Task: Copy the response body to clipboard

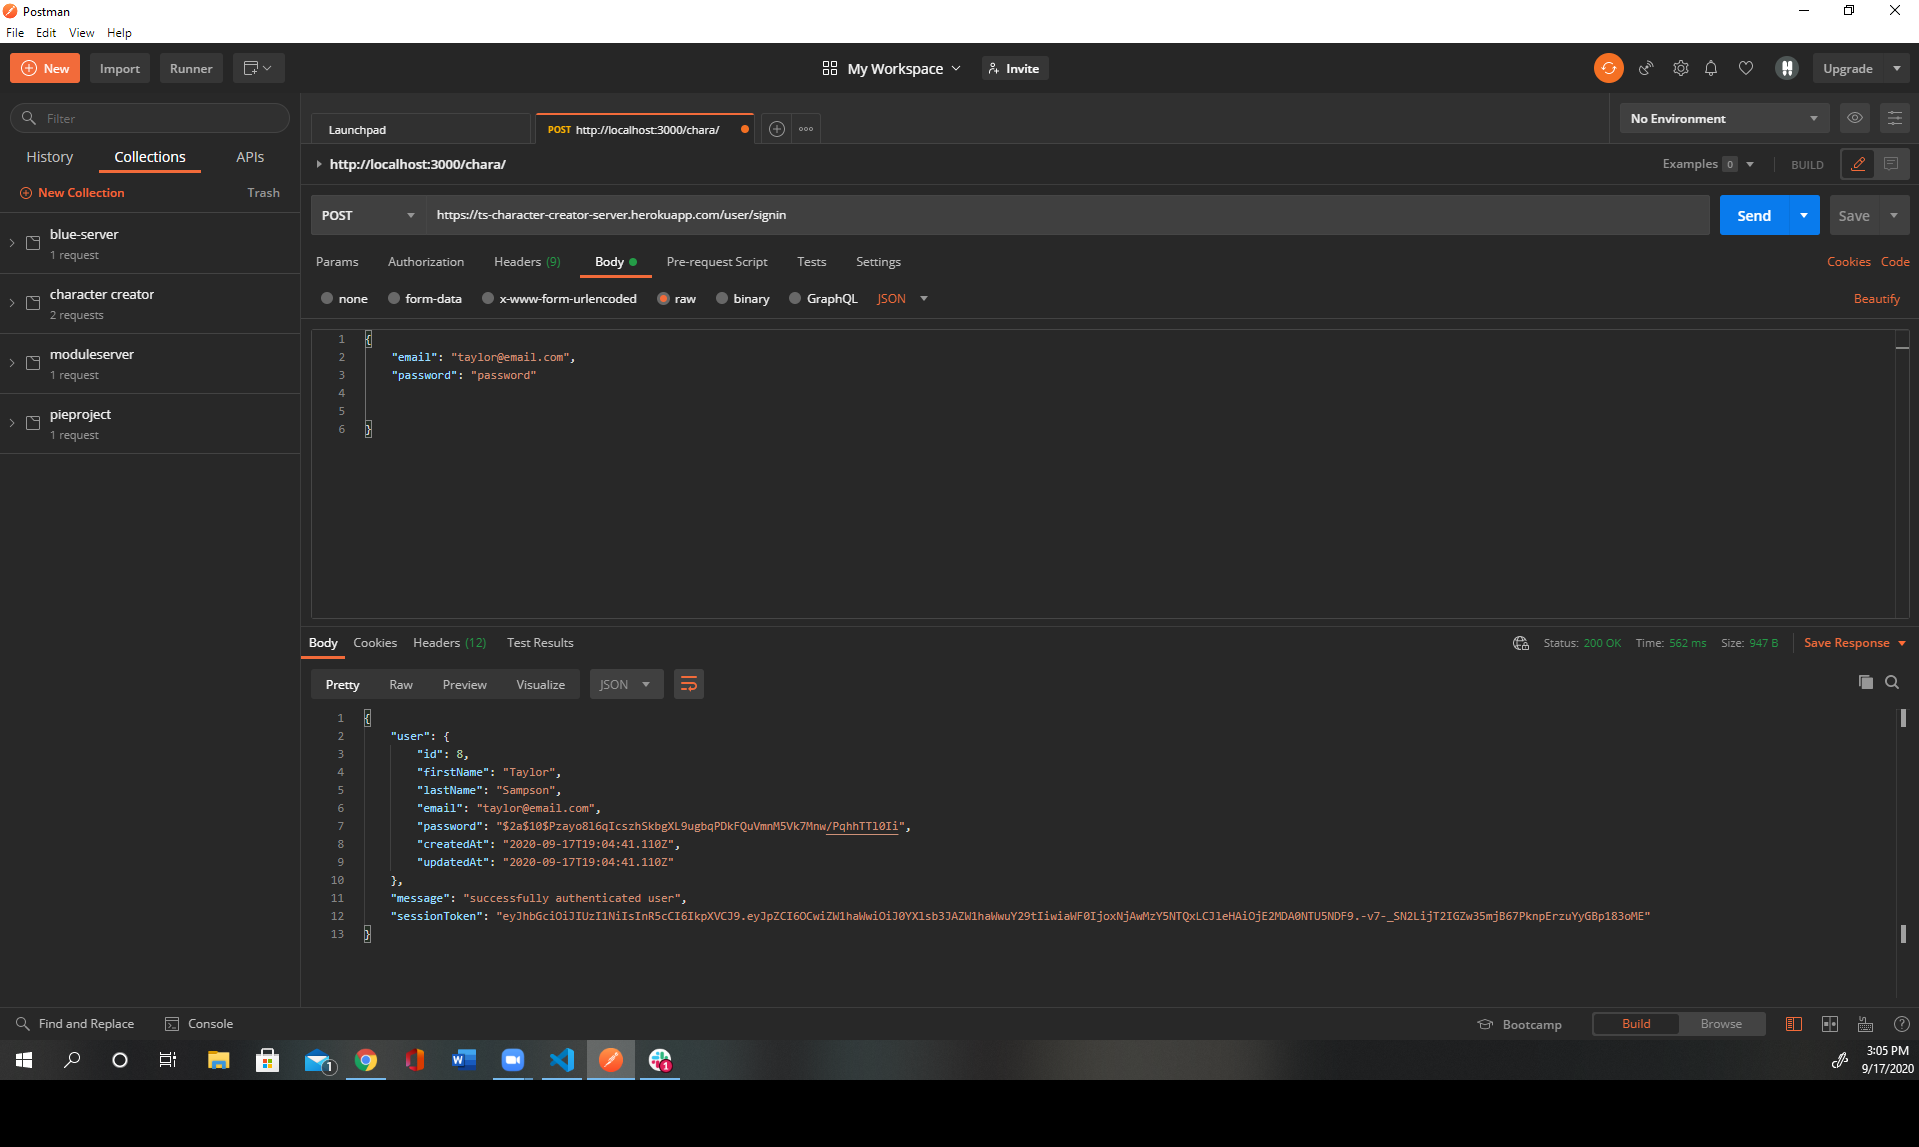Action: 1865,682
